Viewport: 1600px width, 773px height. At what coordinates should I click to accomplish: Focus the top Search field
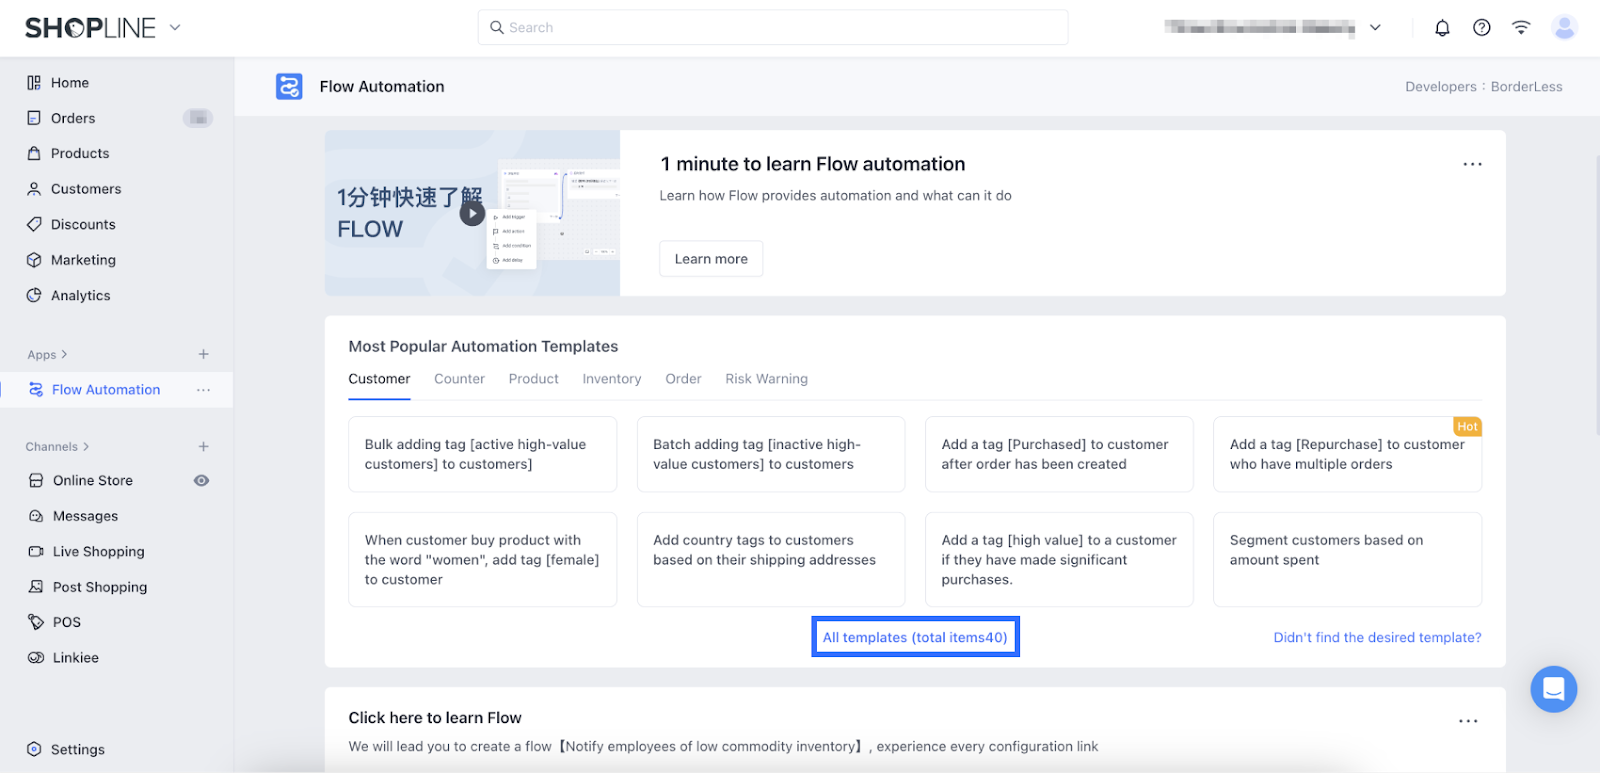(x=772, y=28)
